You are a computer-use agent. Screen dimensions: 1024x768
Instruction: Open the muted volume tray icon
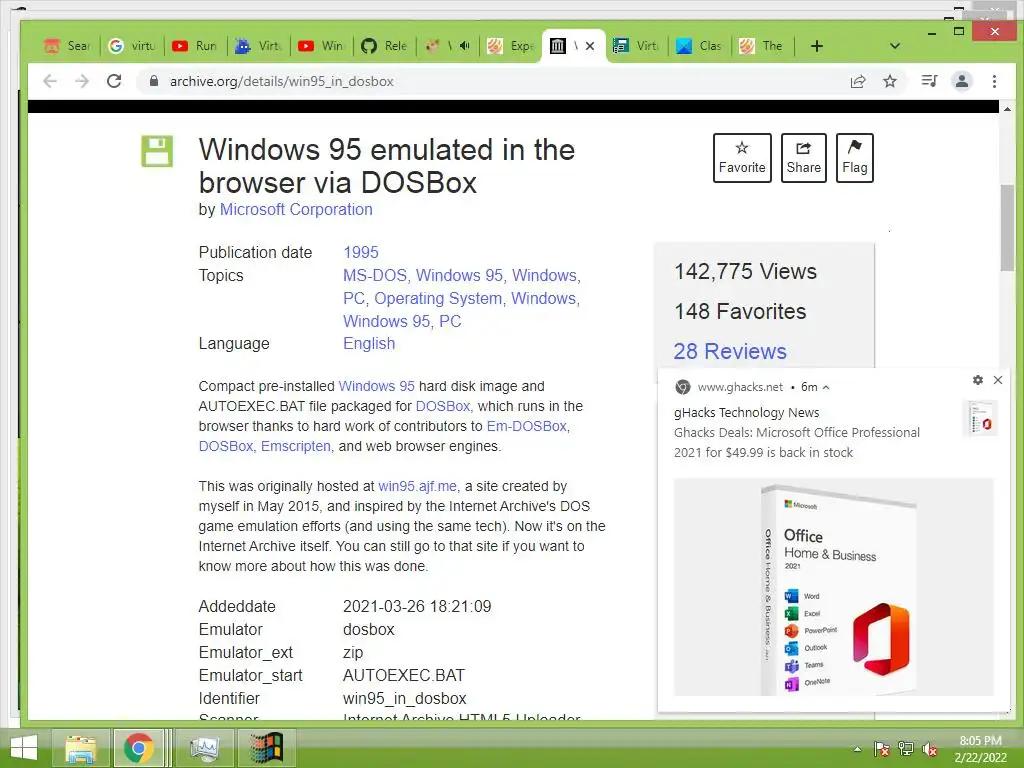[930, 749]
